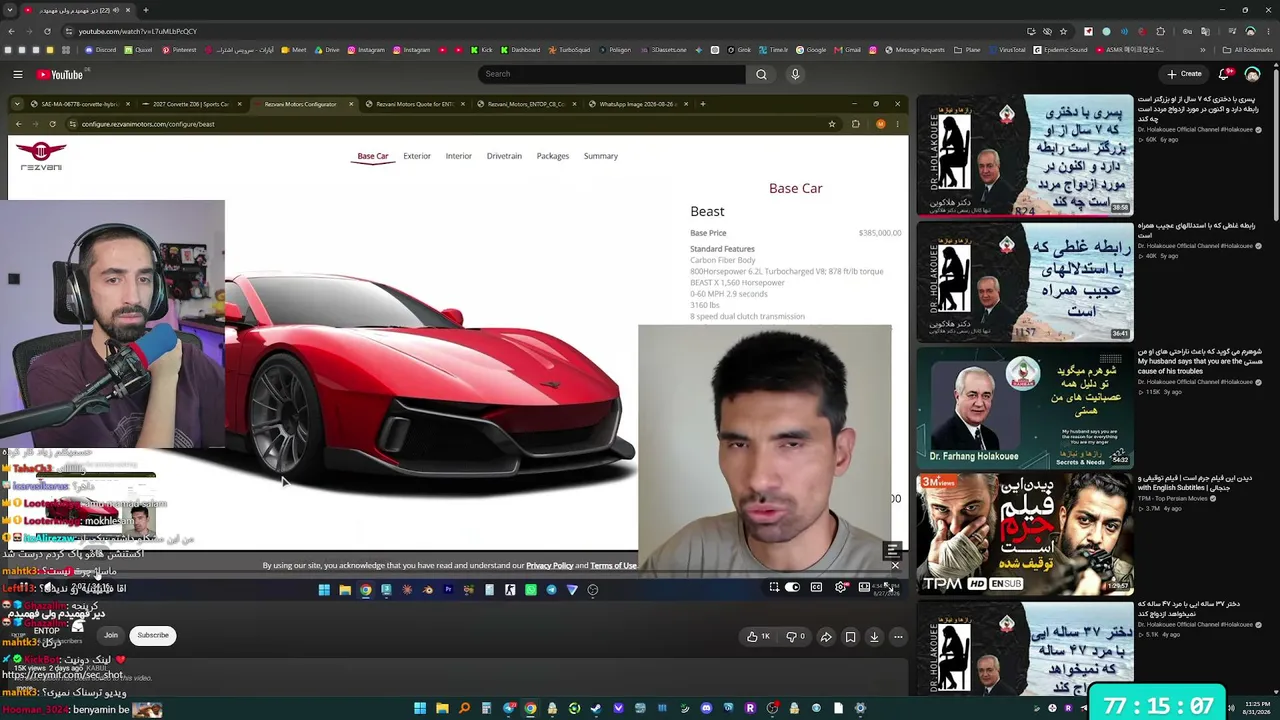Open the All Bookmarks folder
This screenshot has height=720, width=1280.
point(1248,50)
